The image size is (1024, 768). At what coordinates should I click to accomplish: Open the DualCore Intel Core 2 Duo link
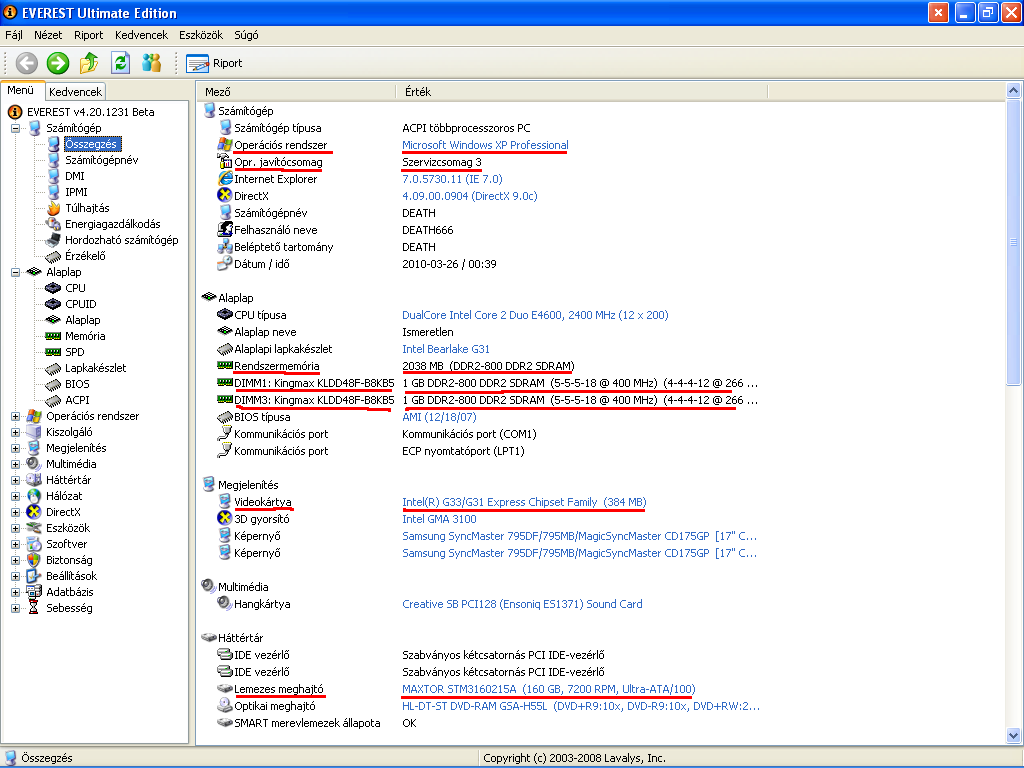click(x=535, y=315)
